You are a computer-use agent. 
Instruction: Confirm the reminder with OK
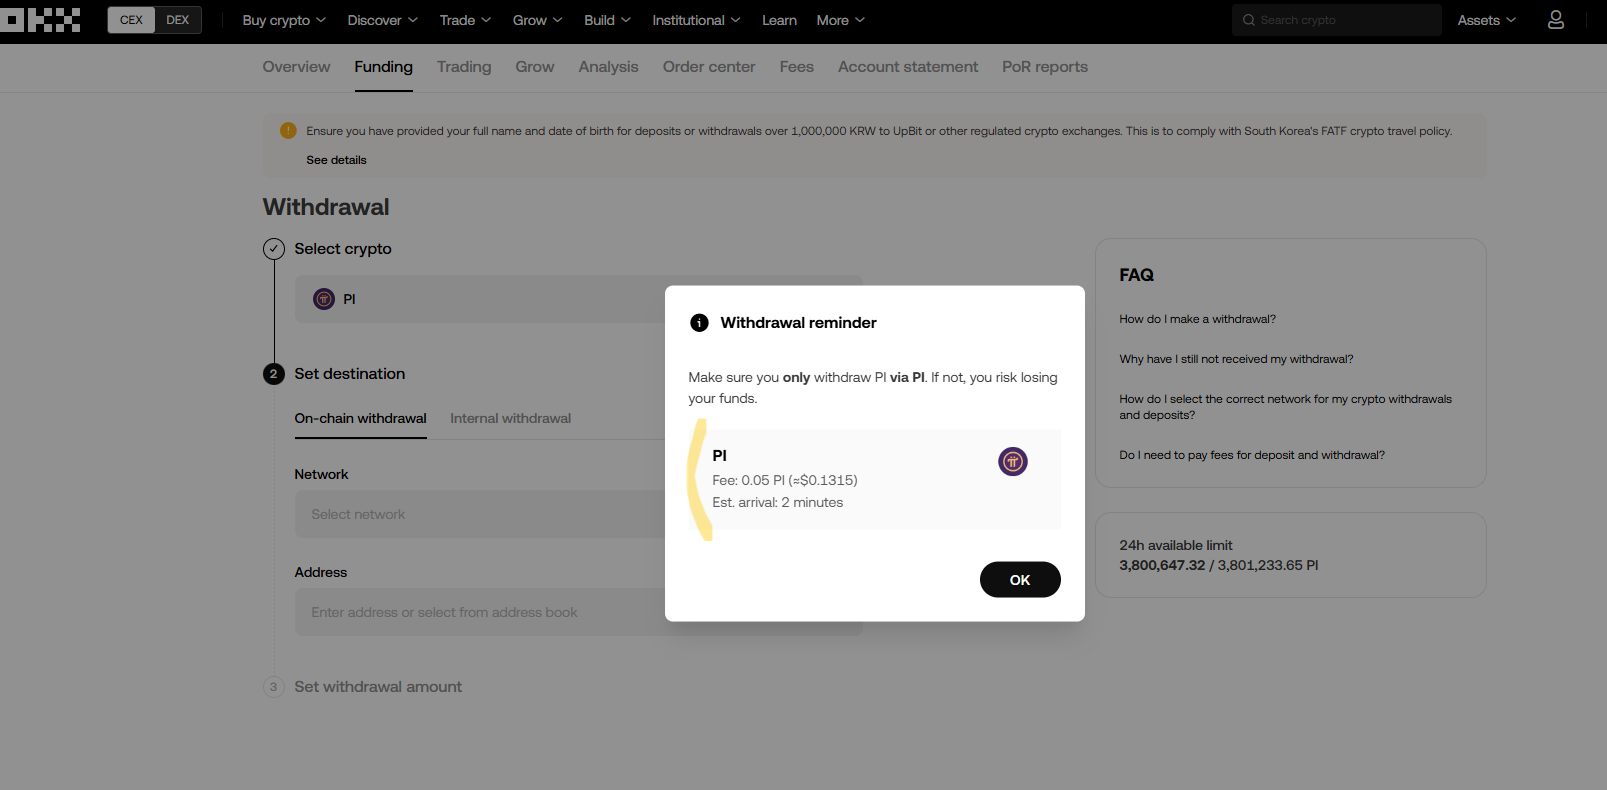[1020, 580]
